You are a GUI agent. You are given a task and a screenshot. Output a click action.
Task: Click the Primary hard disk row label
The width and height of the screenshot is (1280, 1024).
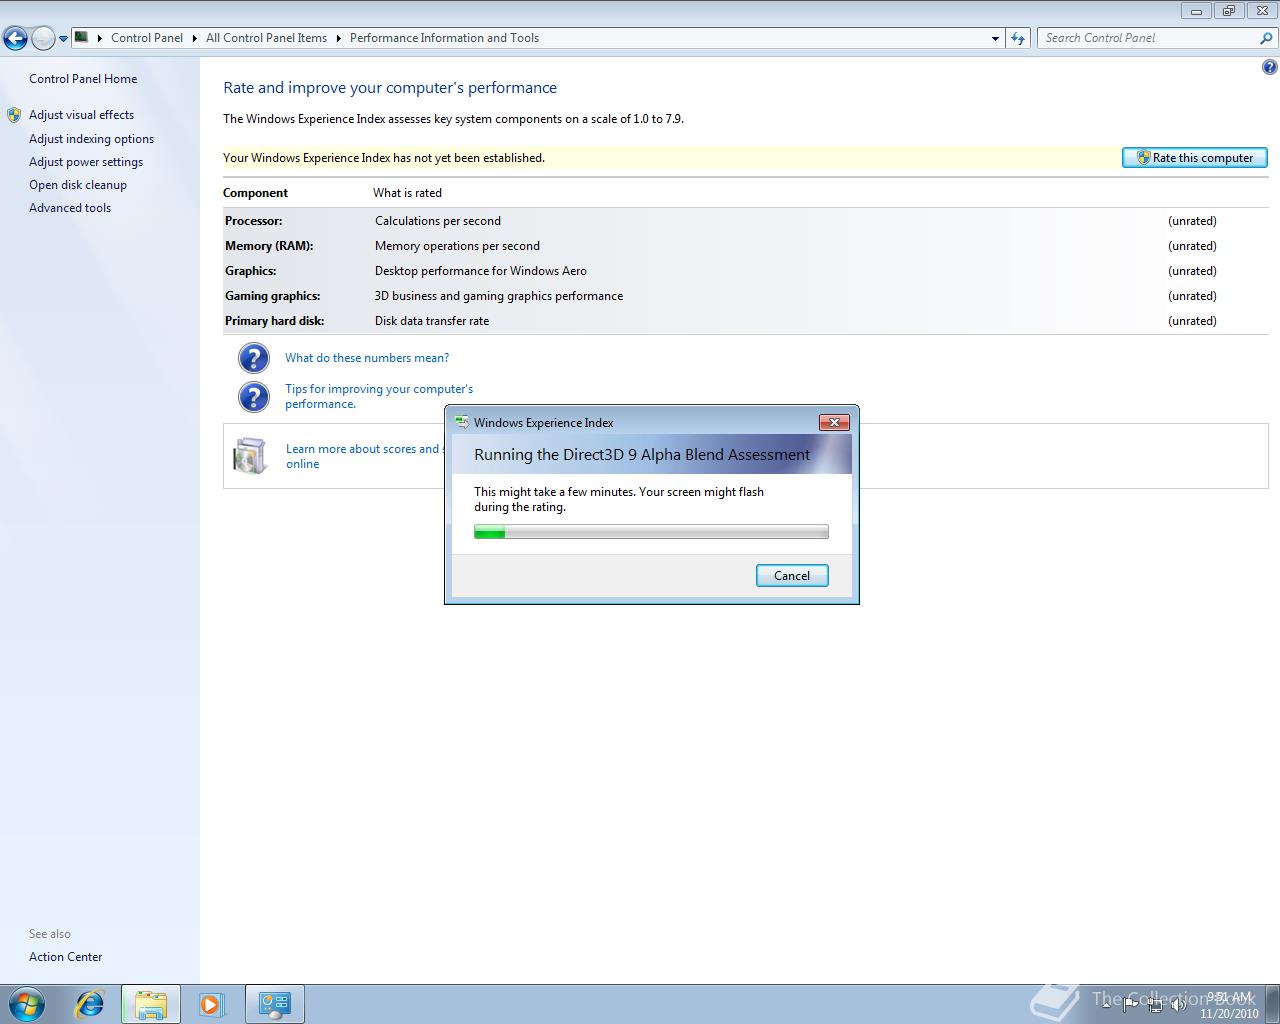tap(274, 321)
